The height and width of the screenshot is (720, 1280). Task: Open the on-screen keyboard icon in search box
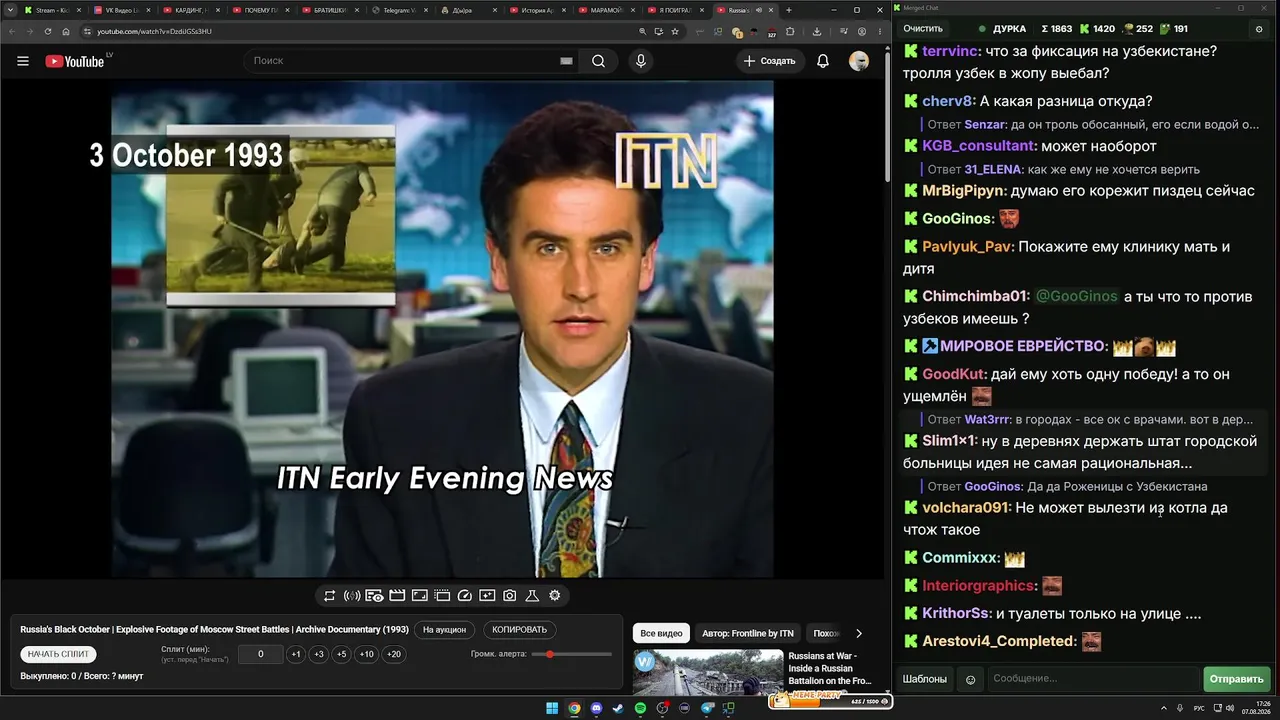pyautogui.click(x=566, y=61)
